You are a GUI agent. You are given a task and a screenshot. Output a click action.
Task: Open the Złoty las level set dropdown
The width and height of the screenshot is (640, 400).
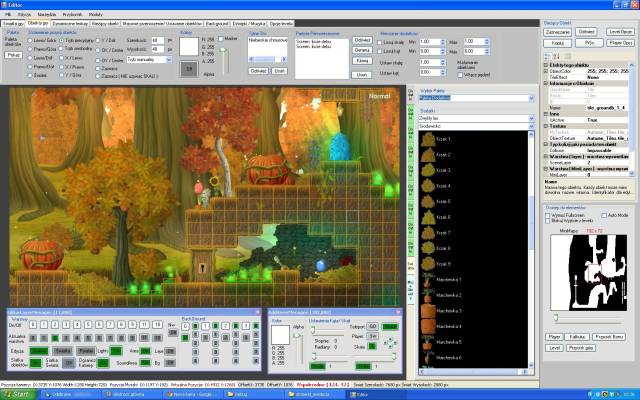476,118
